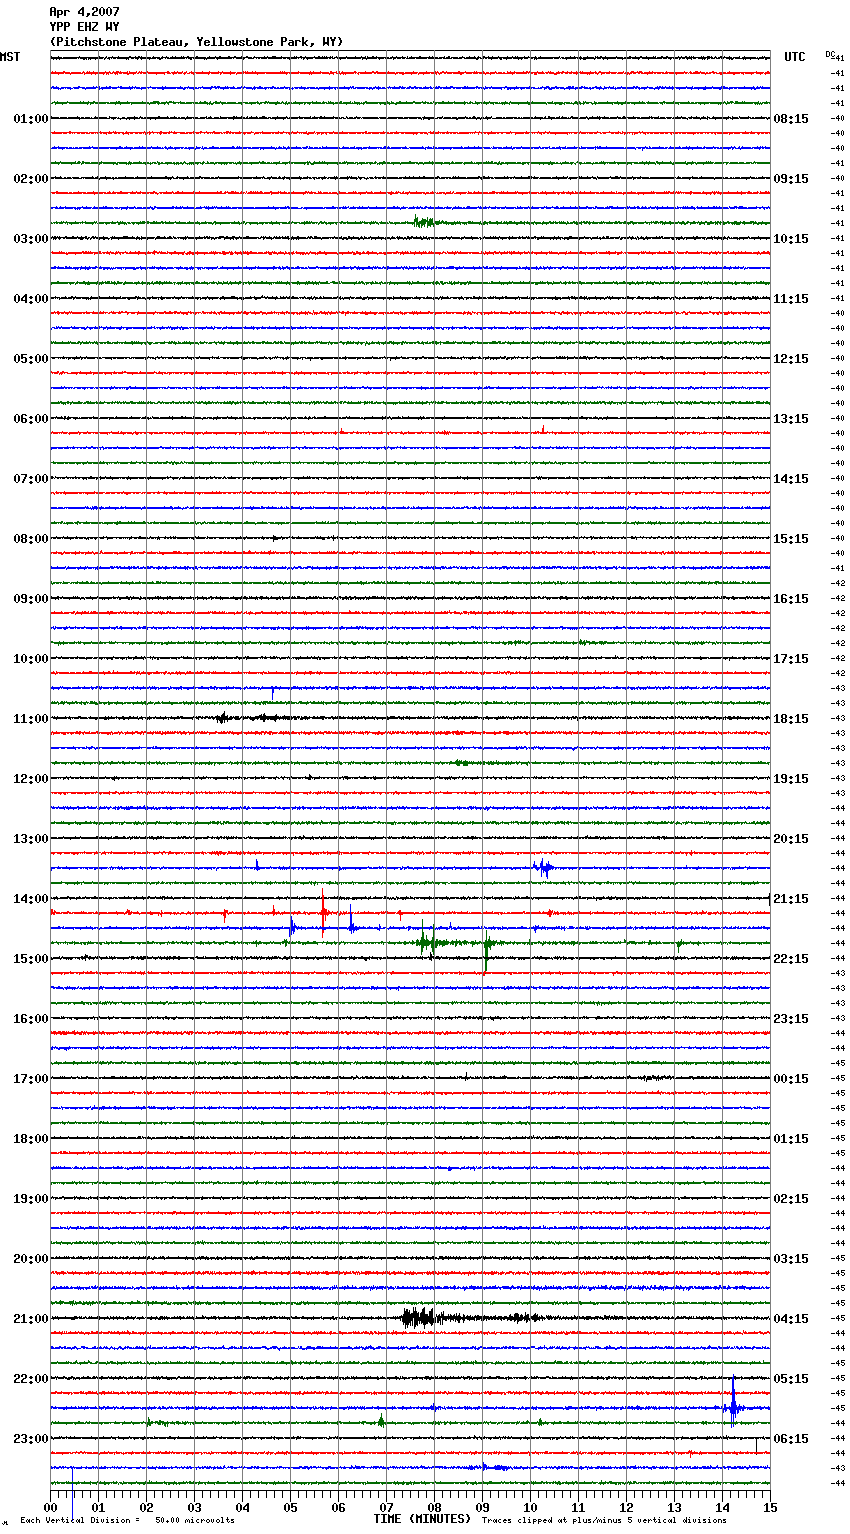850x1534 pixels.
Task: Click the "23:00" MST time label
Action: (31, 1439)
